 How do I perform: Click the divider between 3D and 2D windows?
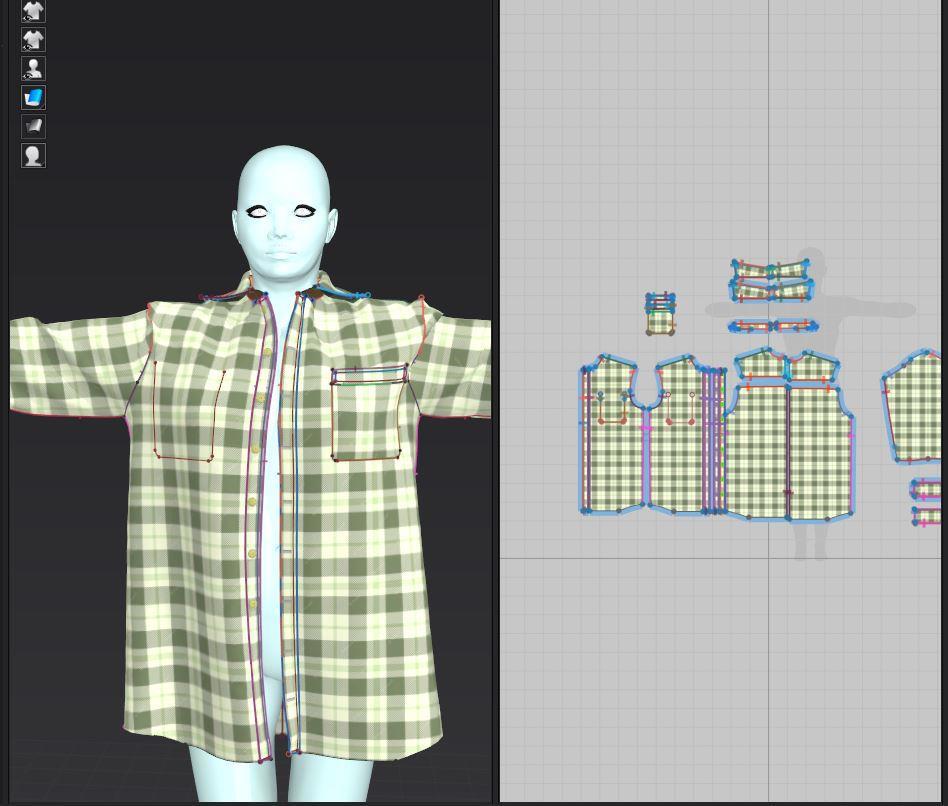pyautogui.click(x=496, y=400)
